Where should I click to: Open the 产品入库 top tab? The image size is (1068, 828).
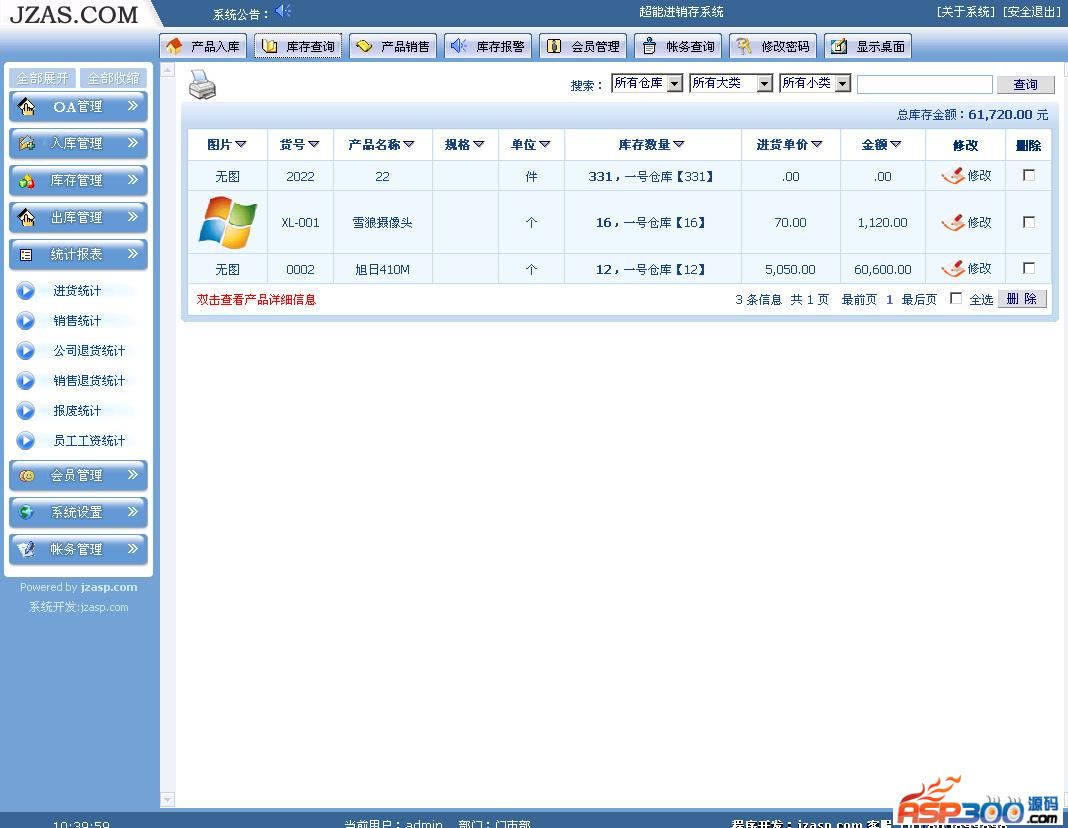203,46
